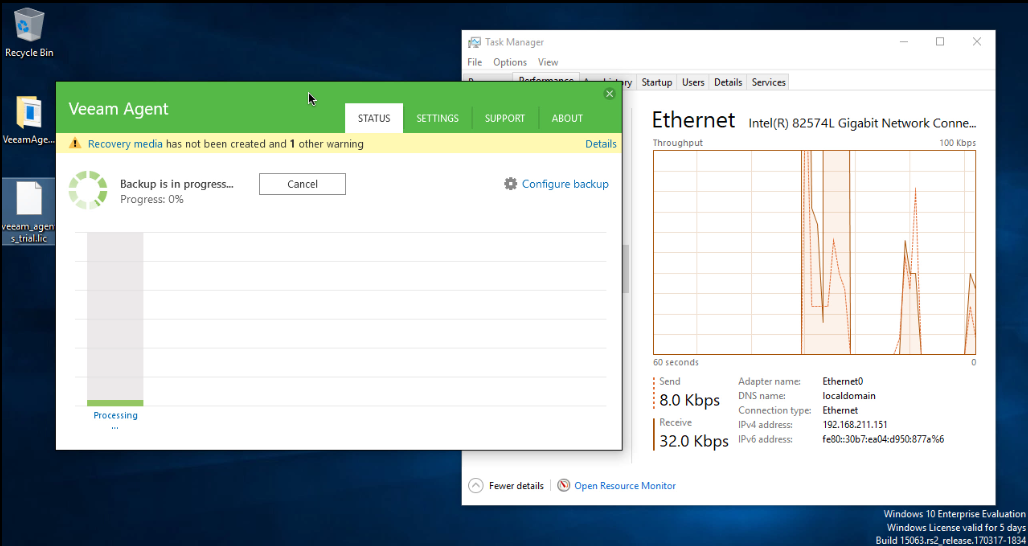The width and height of the screenshot is (1028, 546).
Task: Collapse Task Manager with Fewer details arrow
Action: coord(475,486)
